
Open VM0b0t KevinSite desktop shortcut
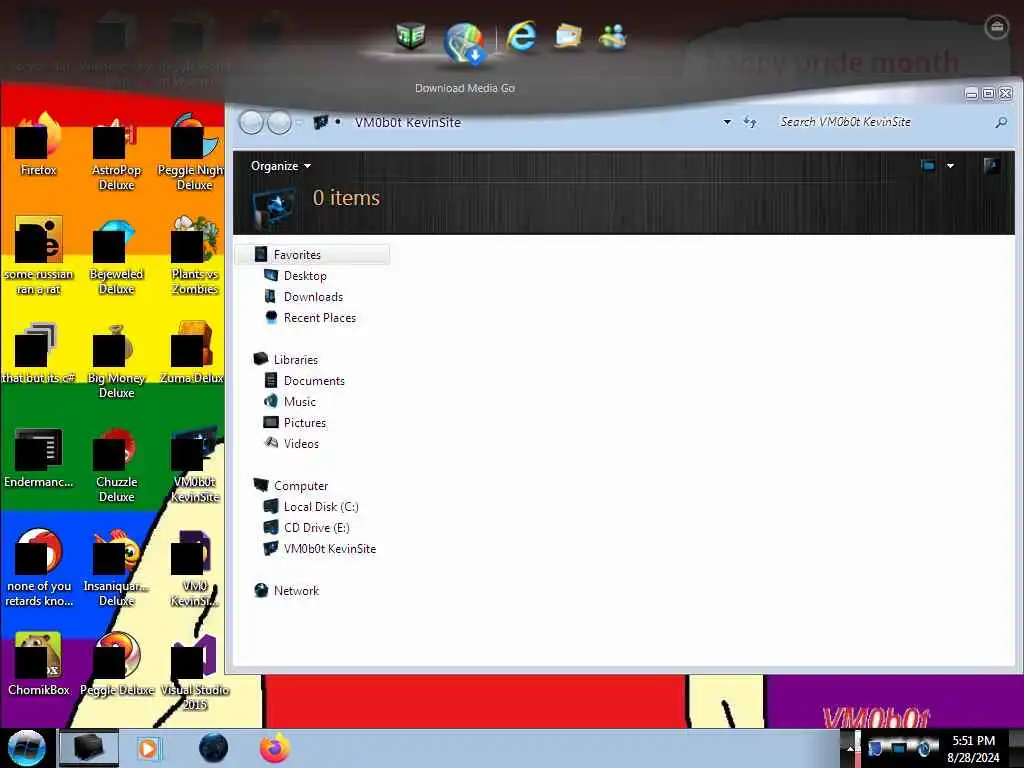point(195,465)
